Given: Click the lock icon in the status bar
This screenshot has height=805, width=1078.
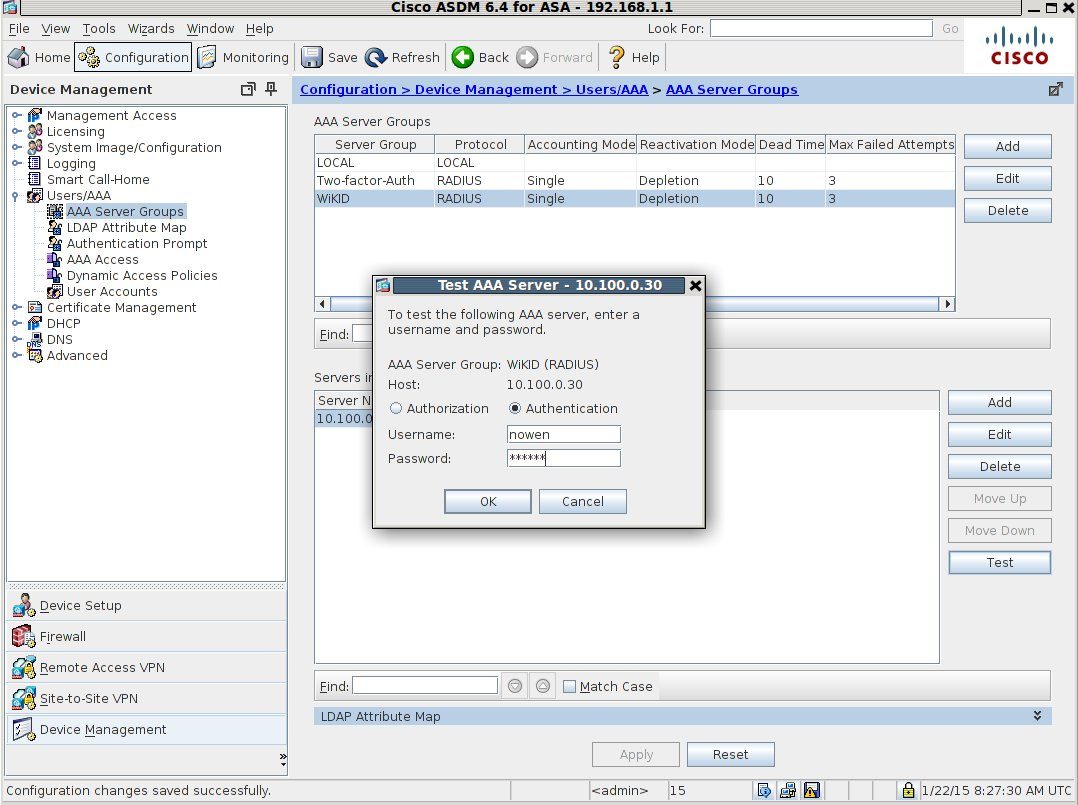Looking at the screenshot, I should [x=908, y=790].
